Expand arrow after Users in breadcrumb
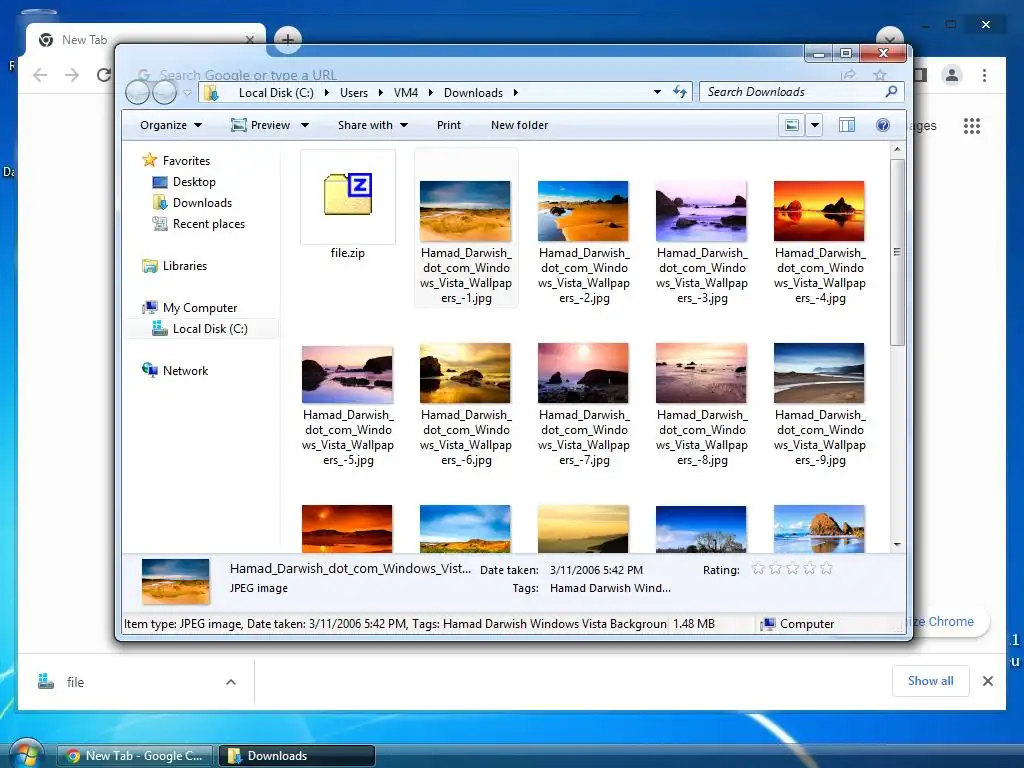The image size is (1024, 768). point(381,93)
